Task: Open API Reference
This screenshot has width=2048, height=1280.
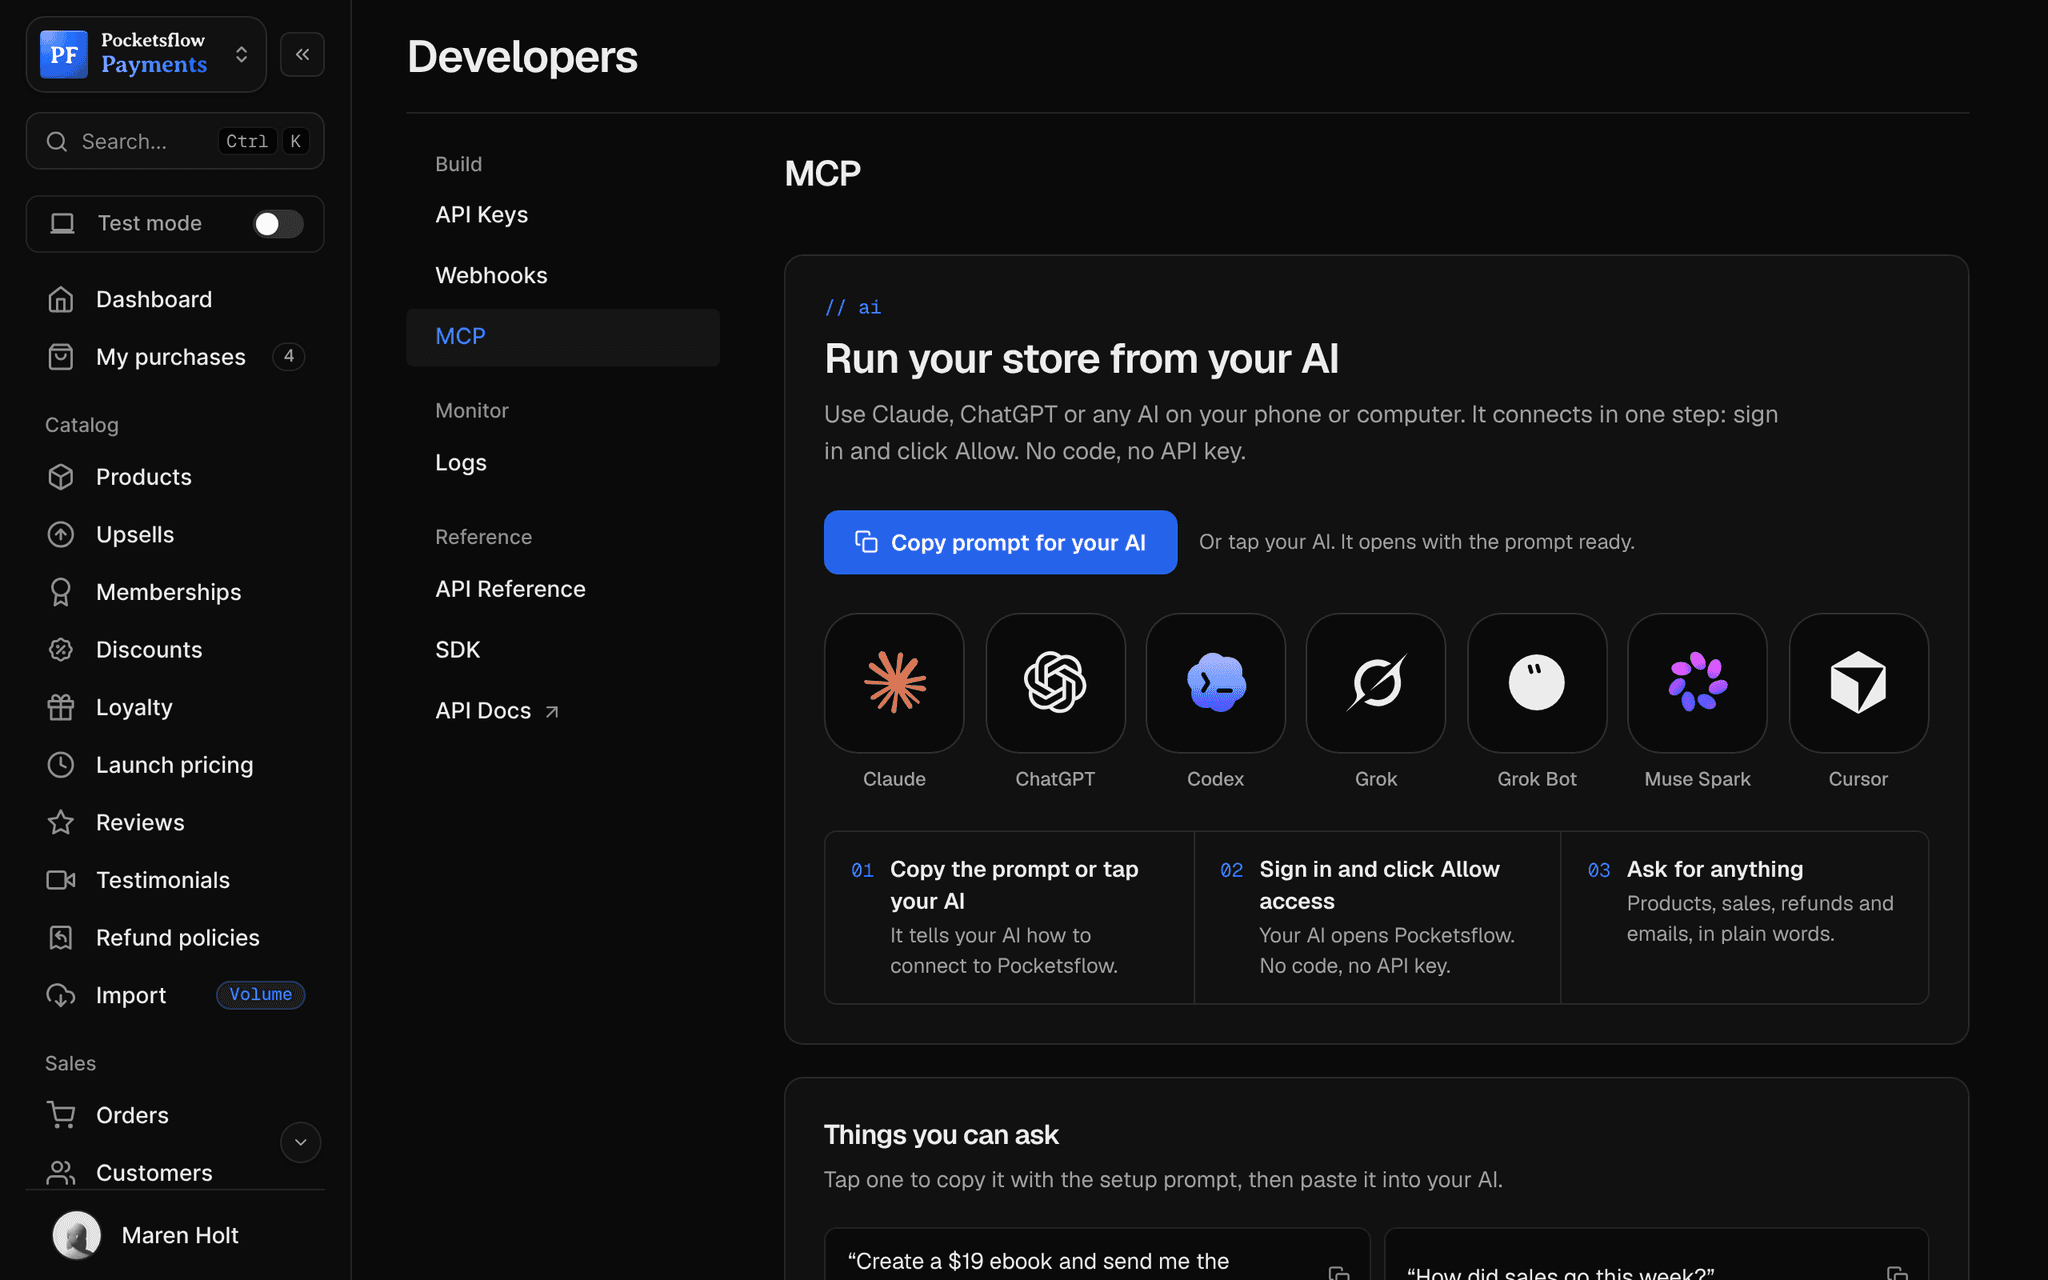Action: [563, 589]
